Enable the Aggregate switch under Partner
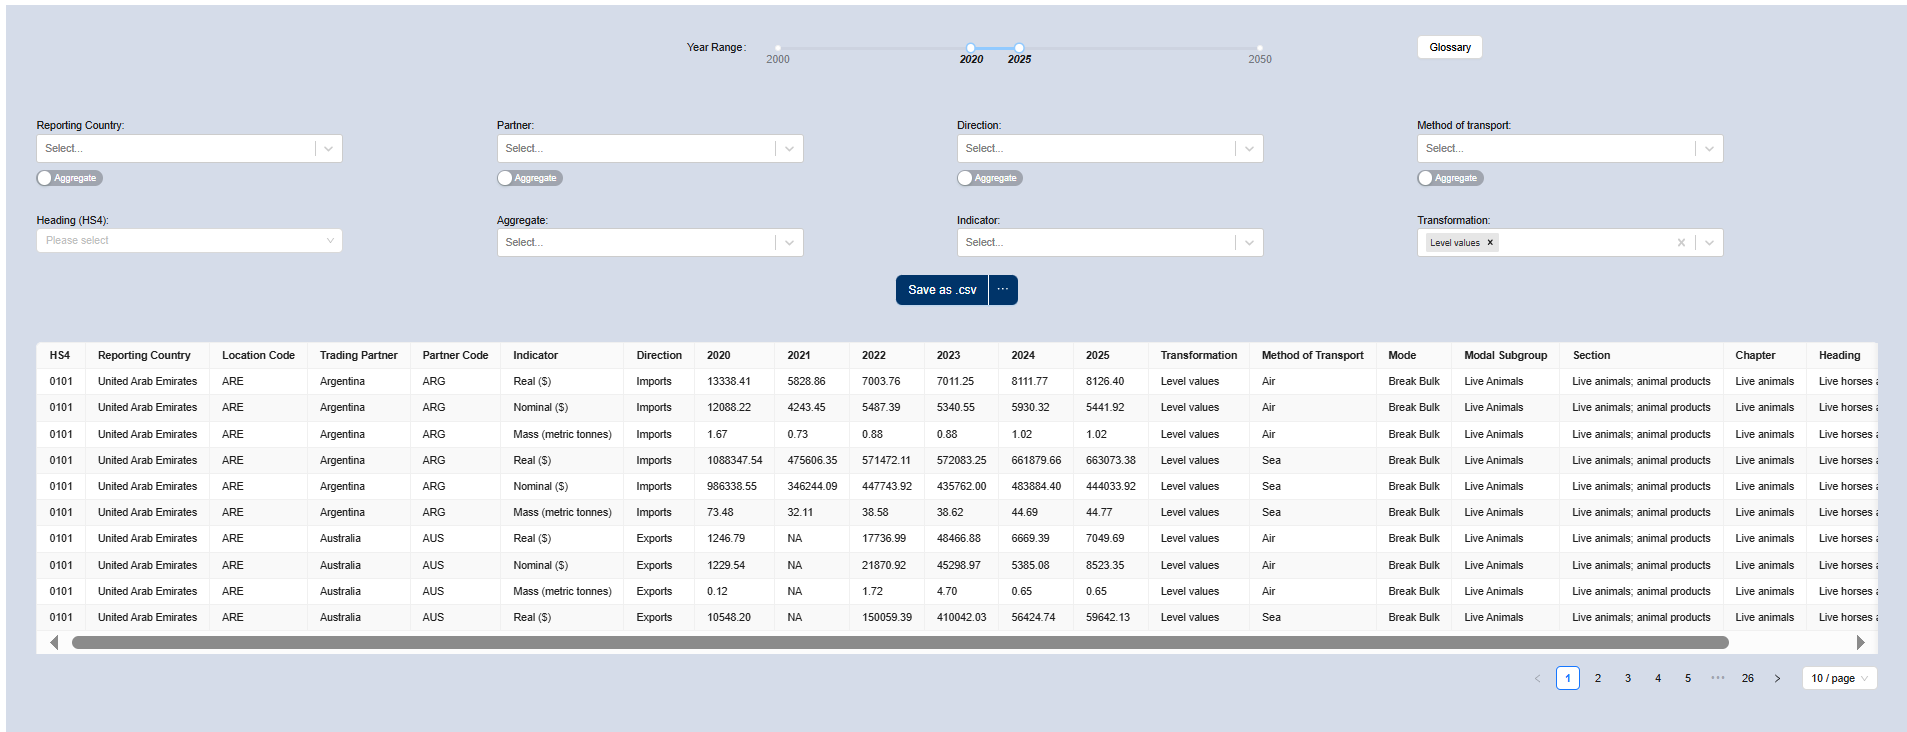1907x732 pixels. tap(529, 178)
